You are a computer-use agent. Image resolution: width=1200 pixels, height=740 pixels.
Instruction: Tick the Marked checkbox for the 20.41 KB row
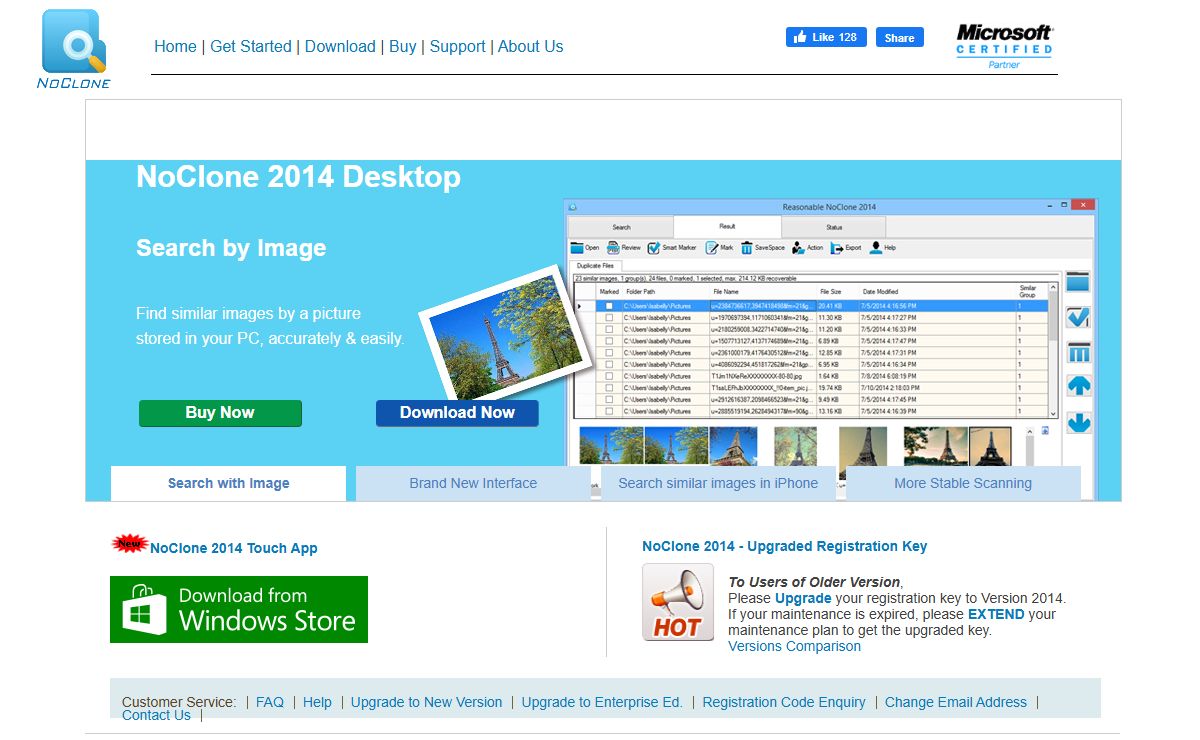coord(608,305)
